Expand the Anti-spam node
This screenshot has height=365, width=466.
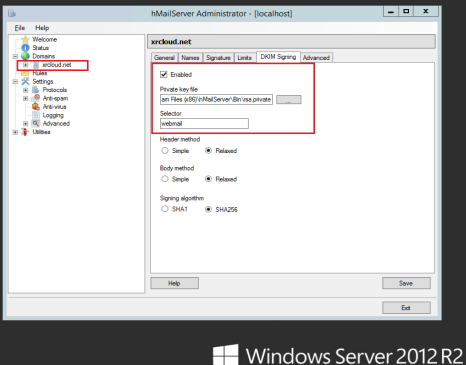[25, 98]
